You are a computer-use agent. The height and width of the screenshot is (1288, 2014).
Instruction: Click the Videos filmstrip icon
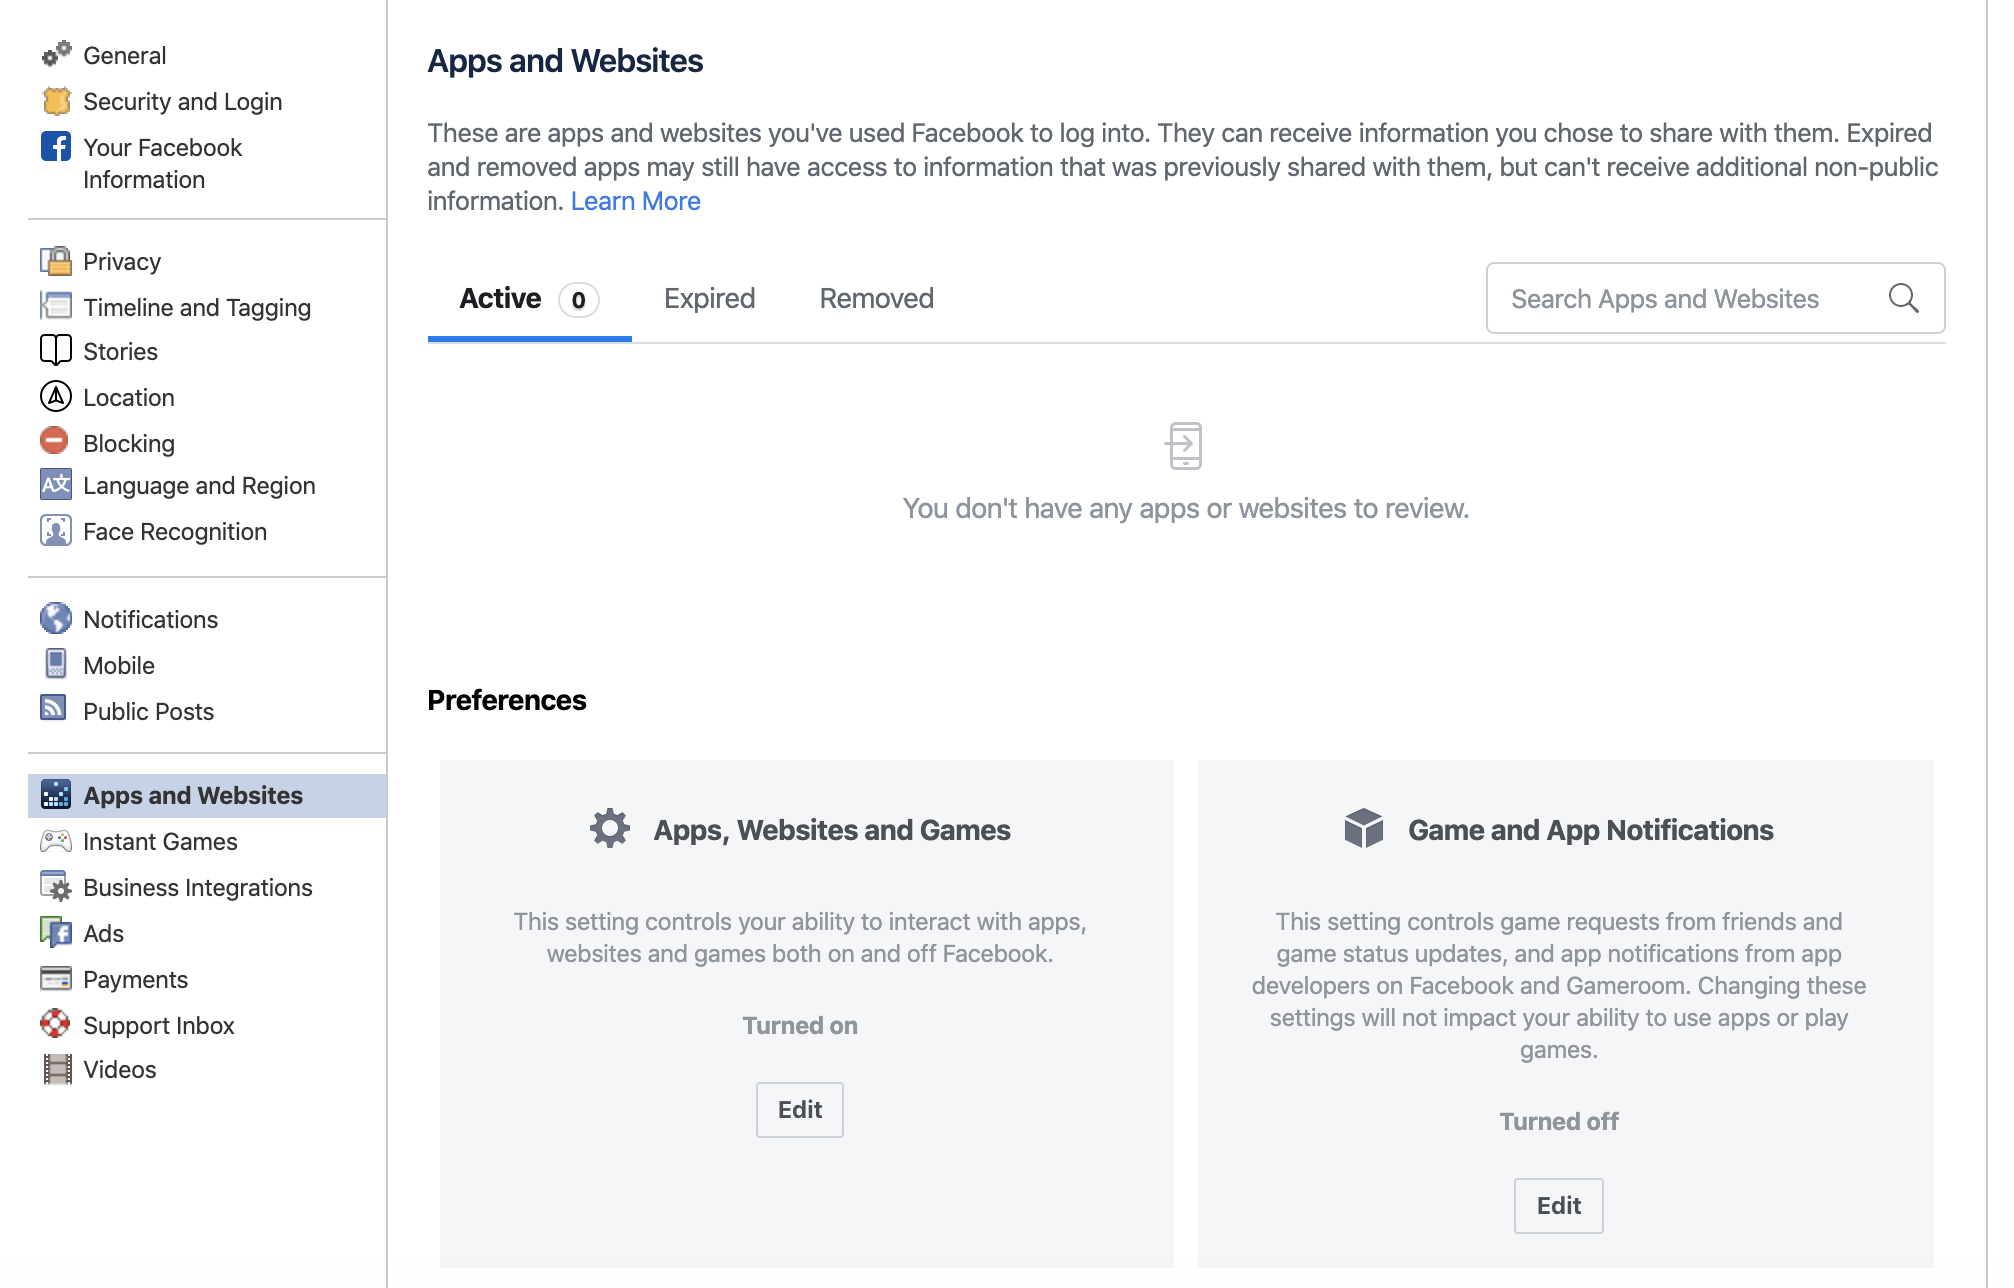[58, 1069]
